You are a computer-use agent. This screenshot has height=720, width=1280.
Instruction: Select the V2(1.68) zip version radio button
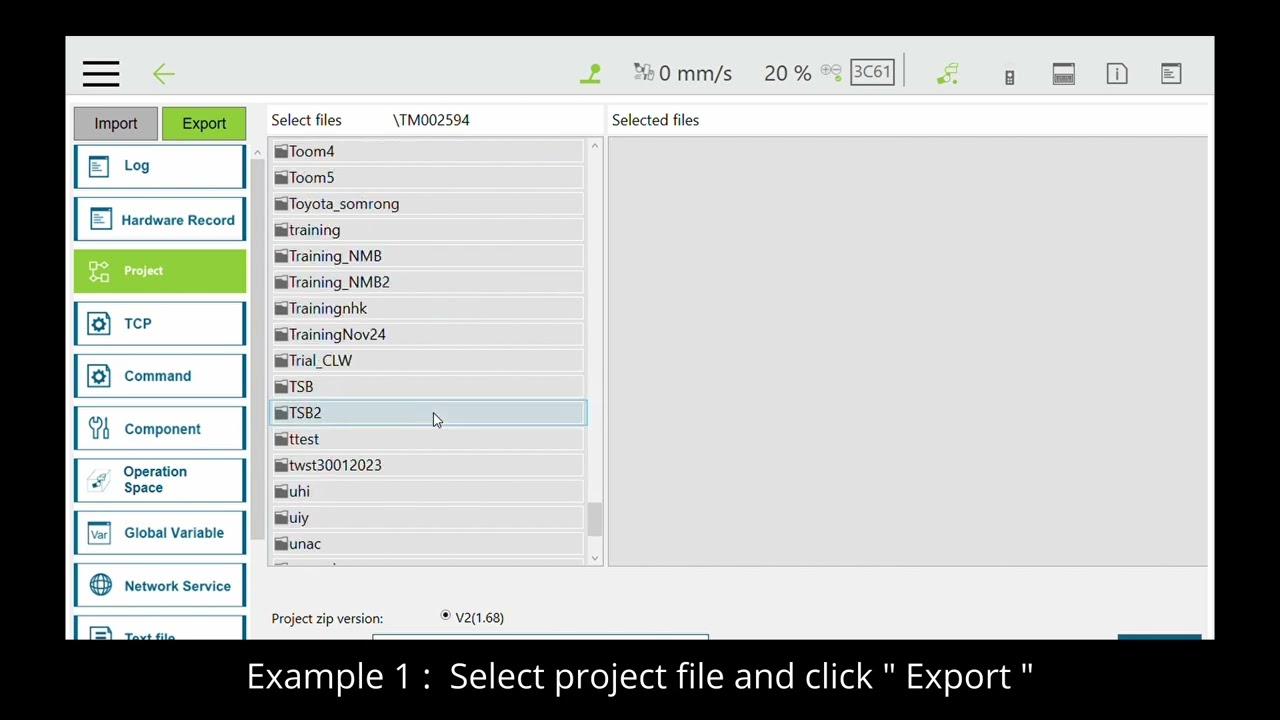(x=446, y=616)
